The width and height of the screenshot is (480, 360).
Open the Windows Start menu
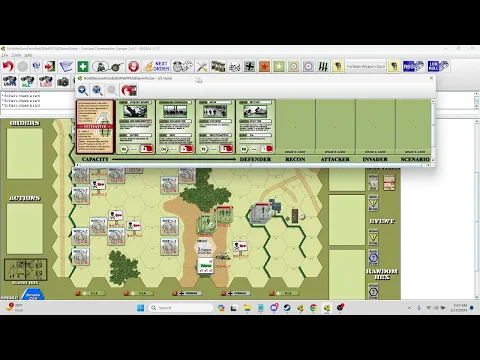point(141,308)
